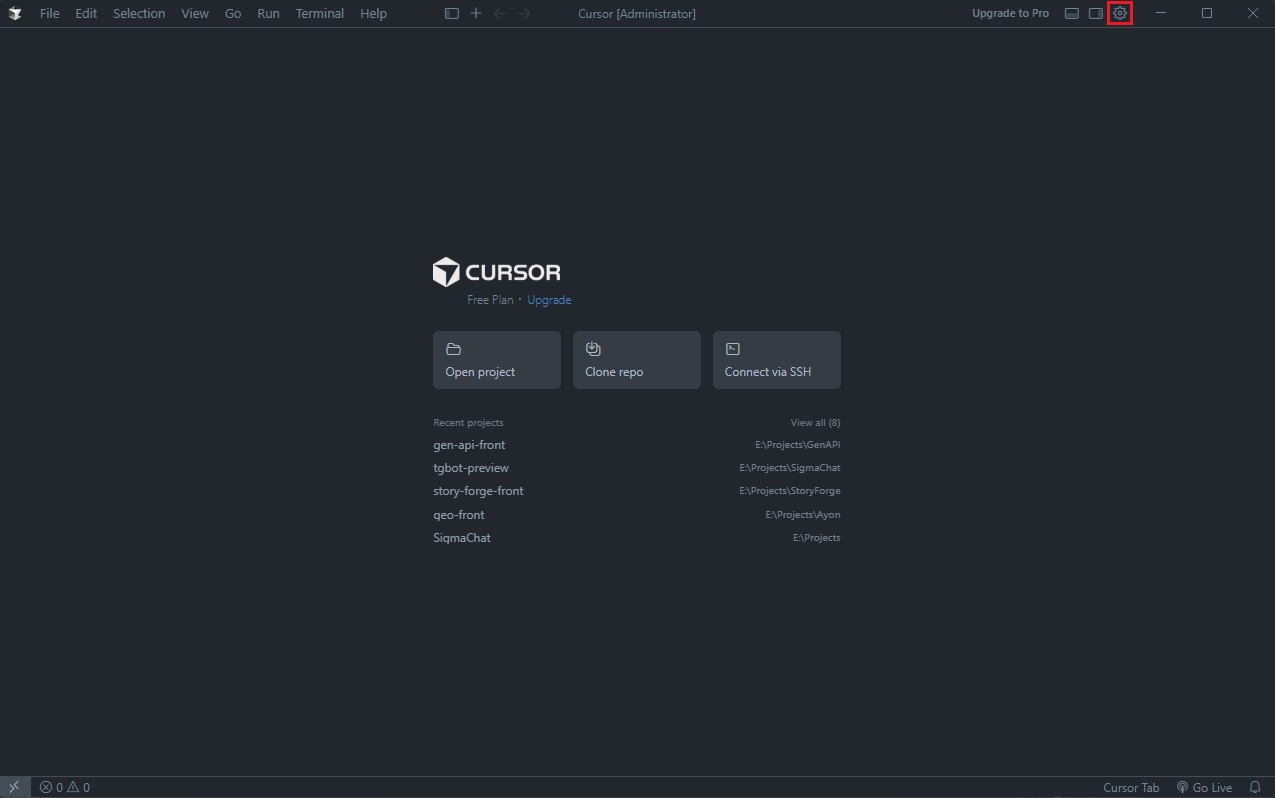Start the Go Live server from status bar
Image resolution: width=1275 pixels, height=798 pixels.
coord(1205,787)
